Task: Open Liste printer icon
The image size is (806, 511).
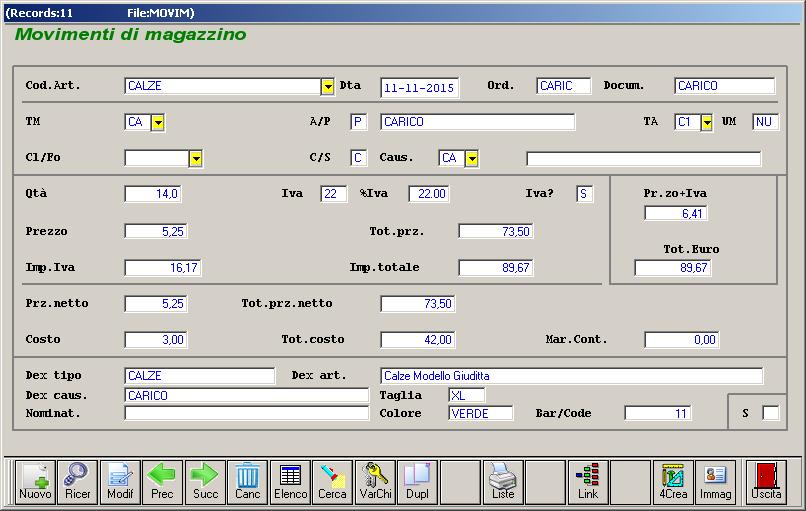Action: tap(503, 482)
